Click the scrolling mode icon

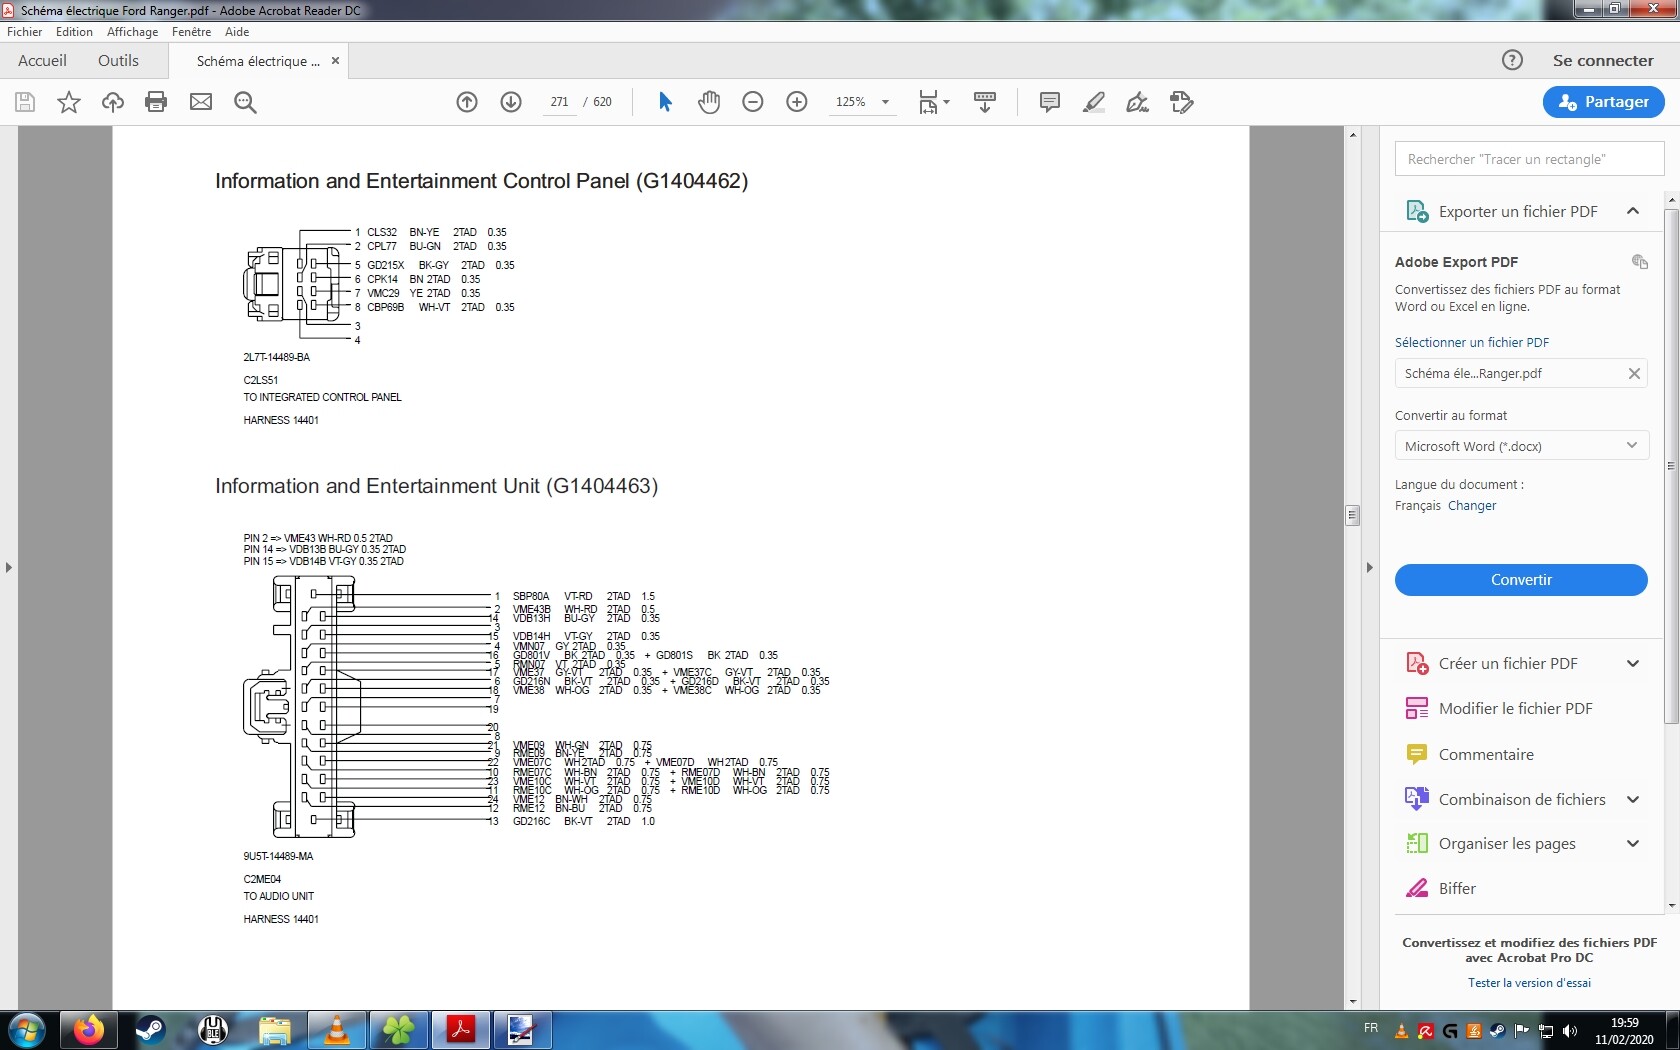point(985,102)
